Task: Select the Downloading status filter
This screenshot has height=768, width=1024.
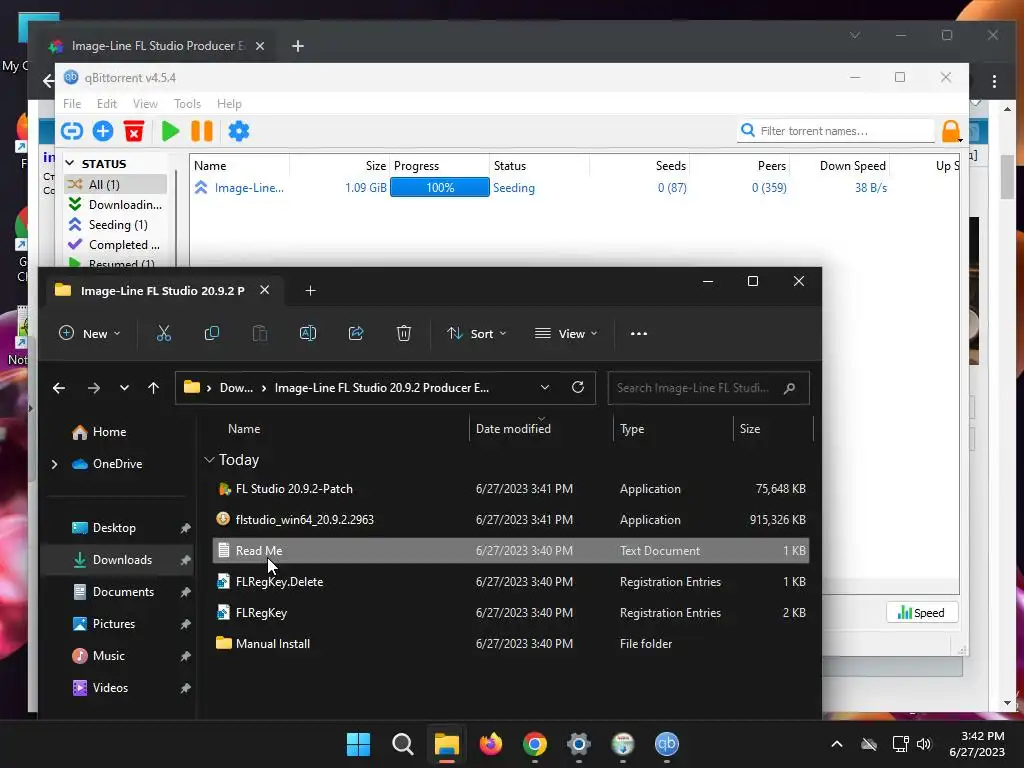Action: [116, 205]
